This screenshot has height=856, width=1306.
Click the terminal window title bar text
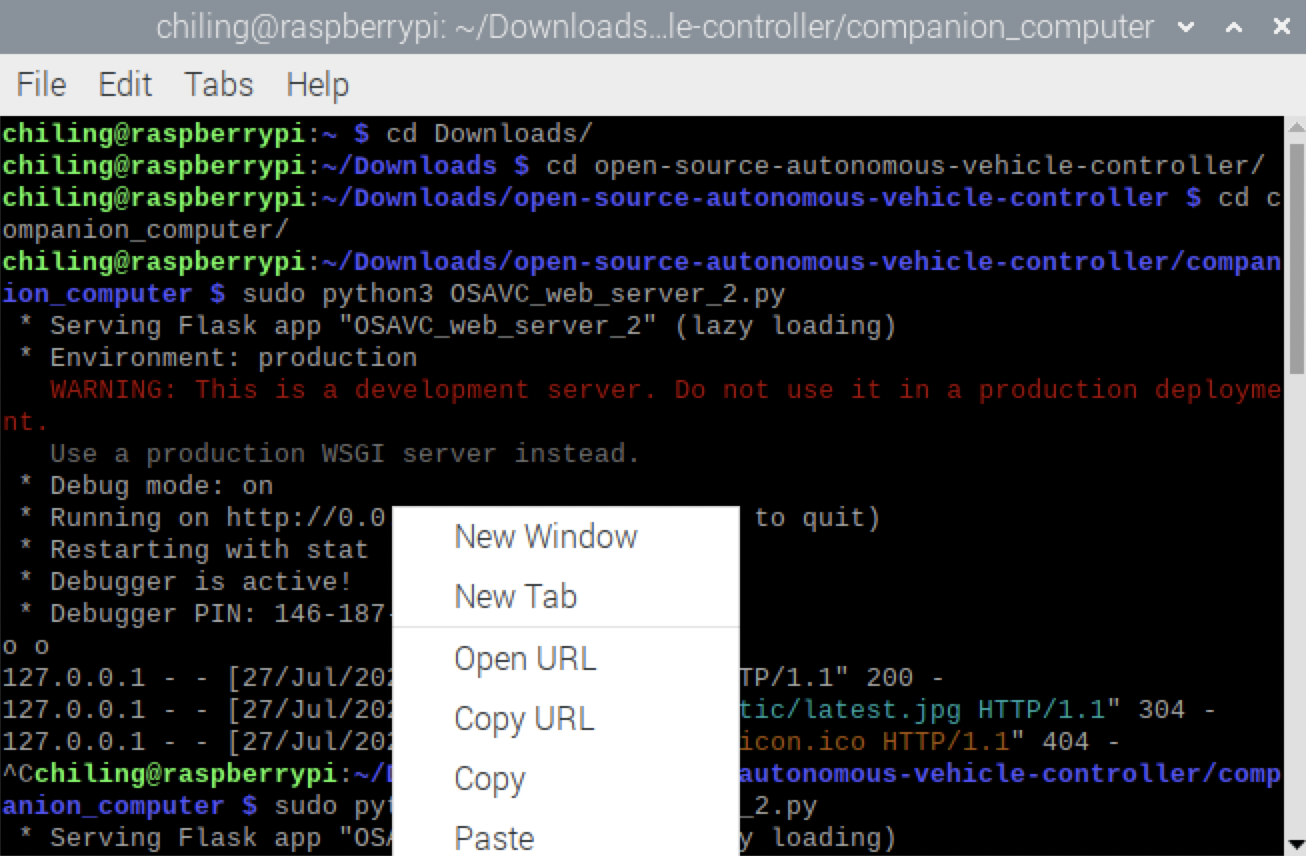point(655,27)
